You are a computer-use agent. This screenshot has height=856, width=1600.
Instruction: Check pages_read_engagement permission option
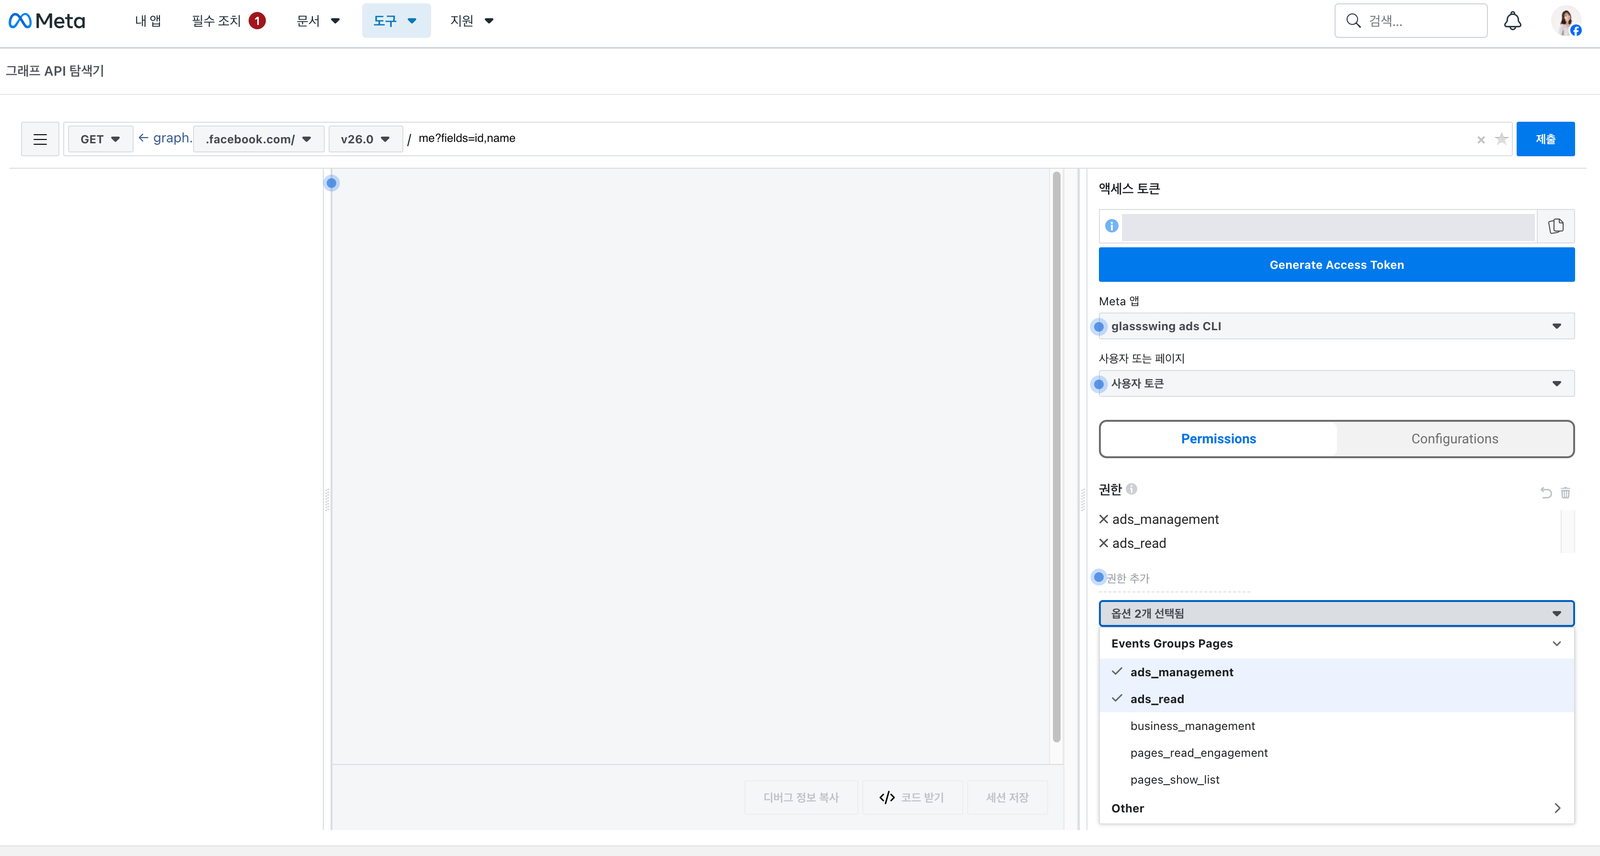click(1337, 753)
